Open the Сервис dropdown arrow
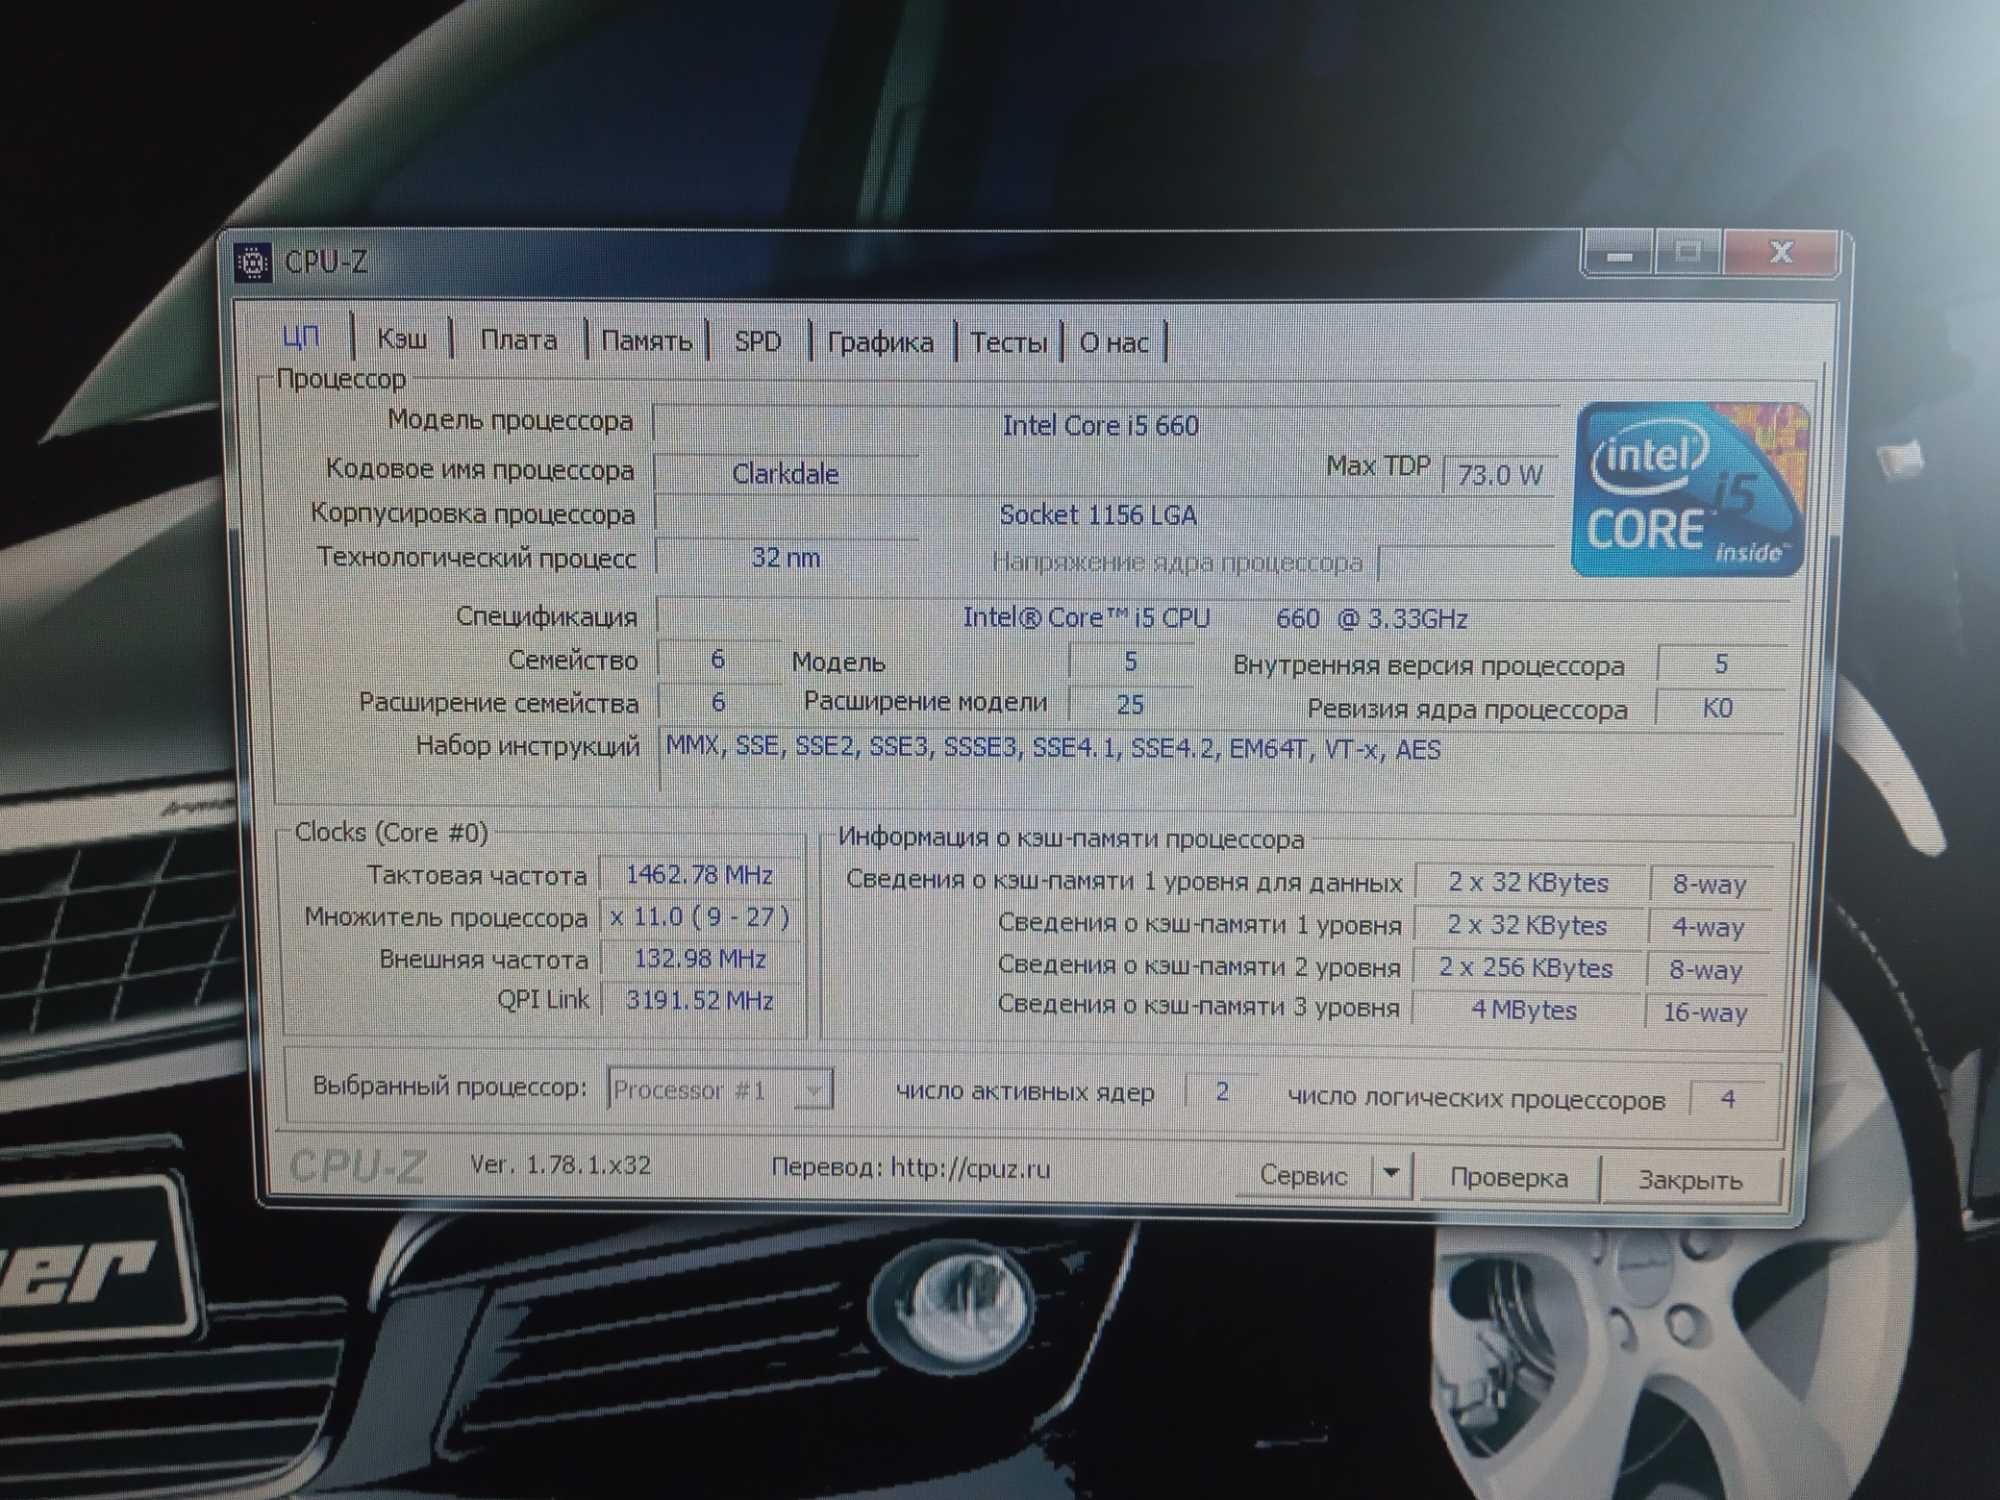 click(1391, 1174)
